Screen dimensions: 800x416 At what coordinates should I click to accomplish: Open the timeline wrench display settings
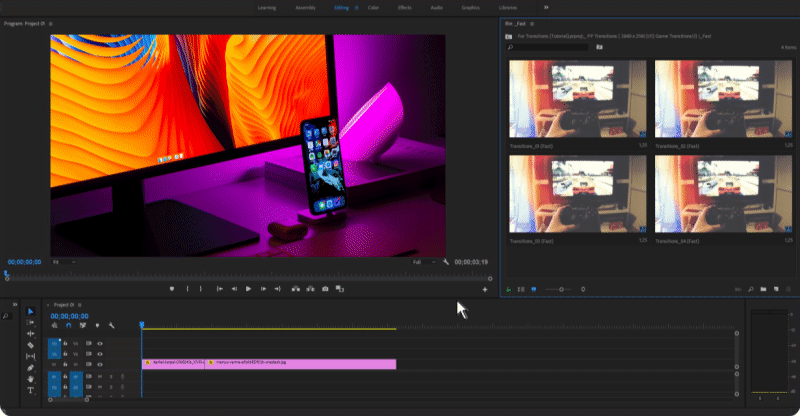112,325
